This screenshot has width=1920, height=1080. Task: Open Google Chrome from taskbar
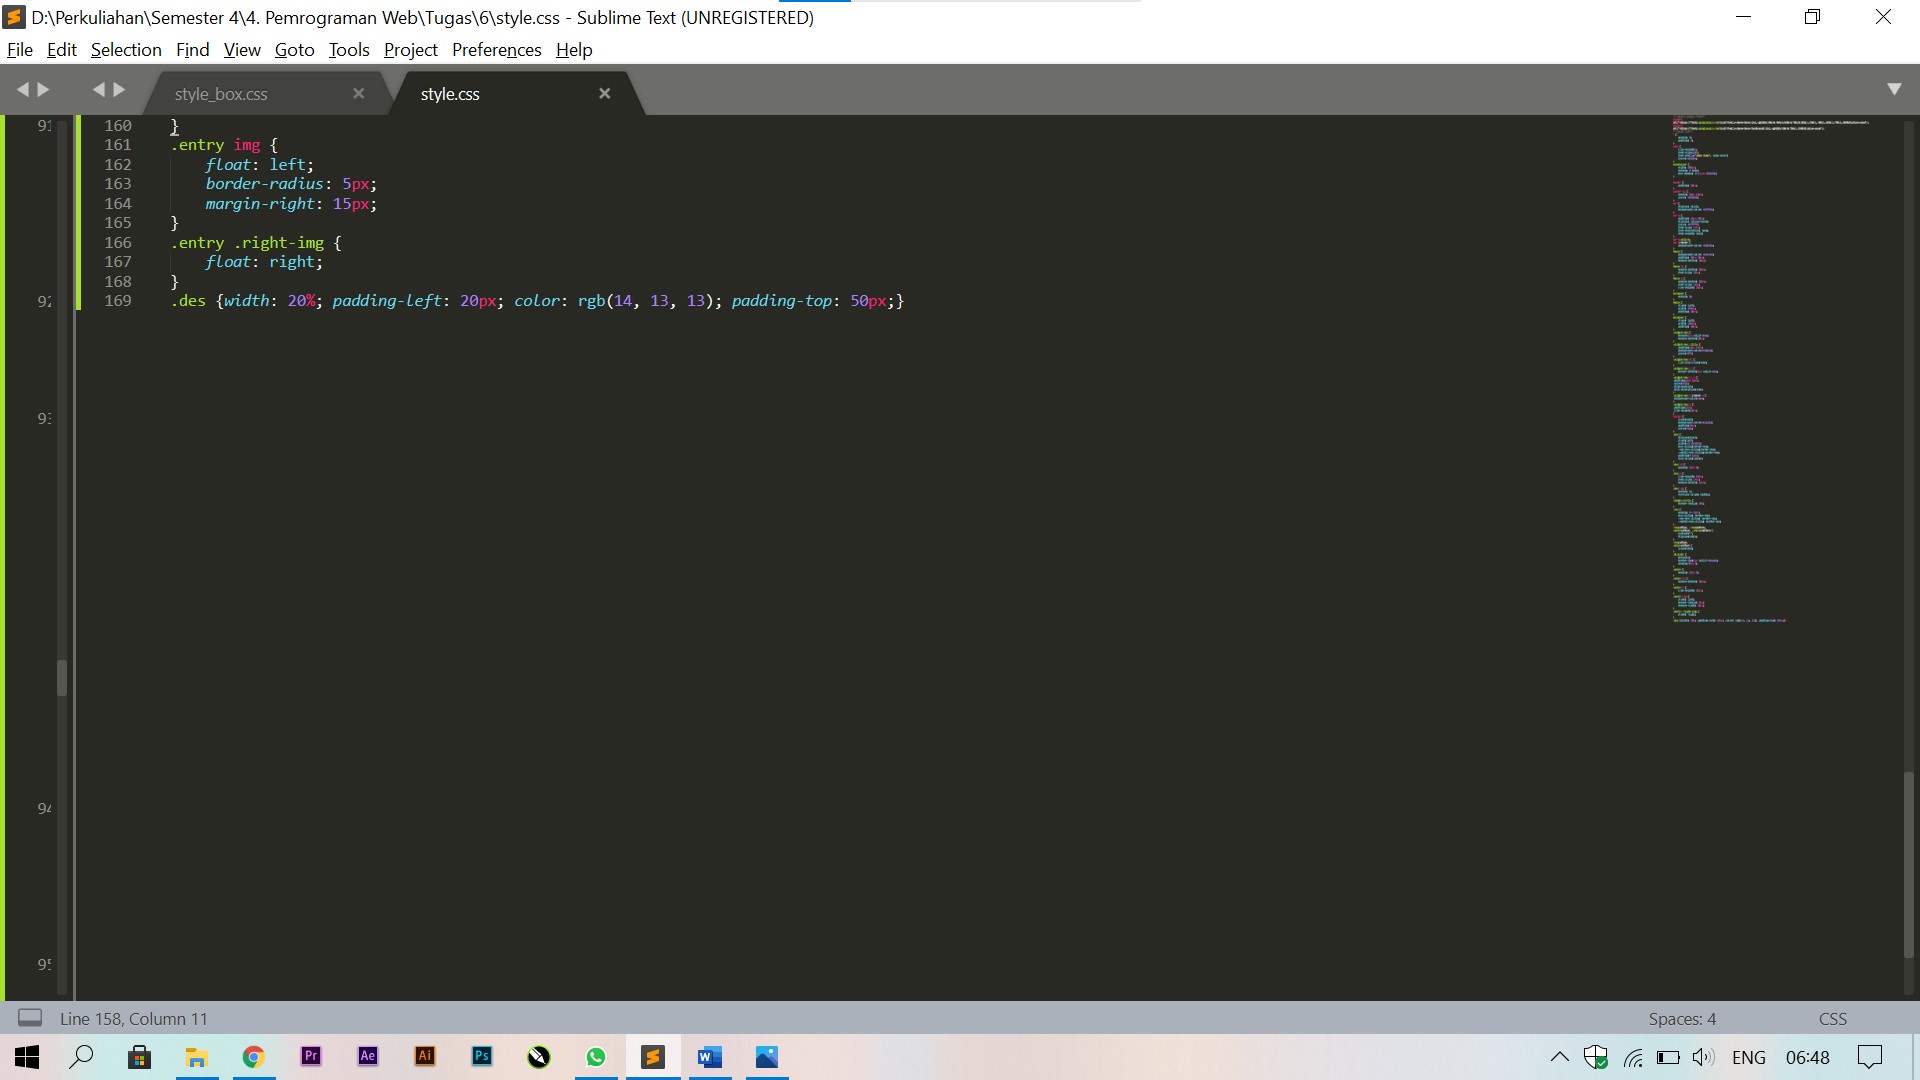(253, 1057)
